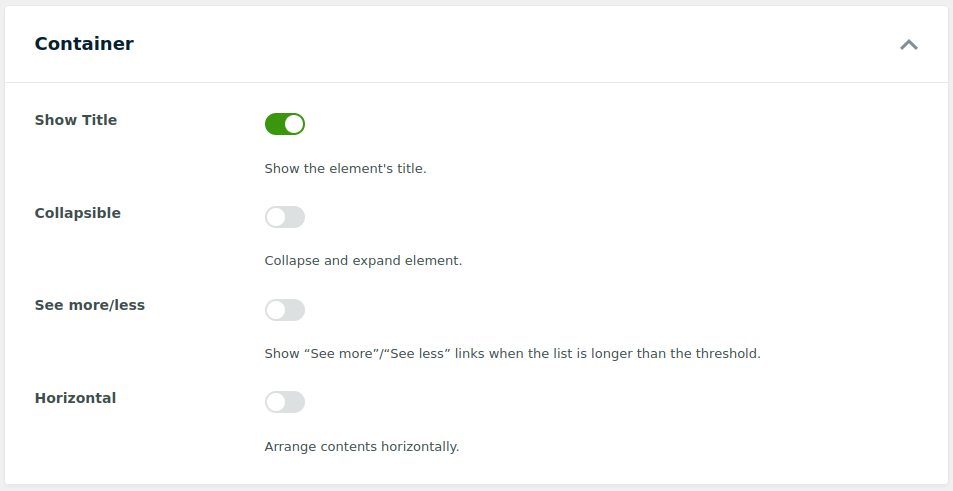Screen dimensions: 953x491
Task: Click the See more/See less threshold description
Action: 512,354
